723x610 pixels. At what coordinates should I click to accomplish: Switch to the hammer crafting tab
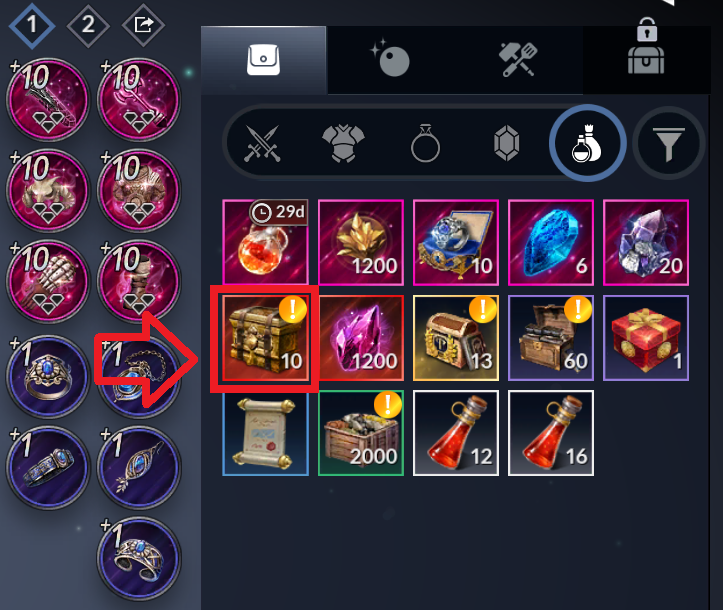pos(518,60)
